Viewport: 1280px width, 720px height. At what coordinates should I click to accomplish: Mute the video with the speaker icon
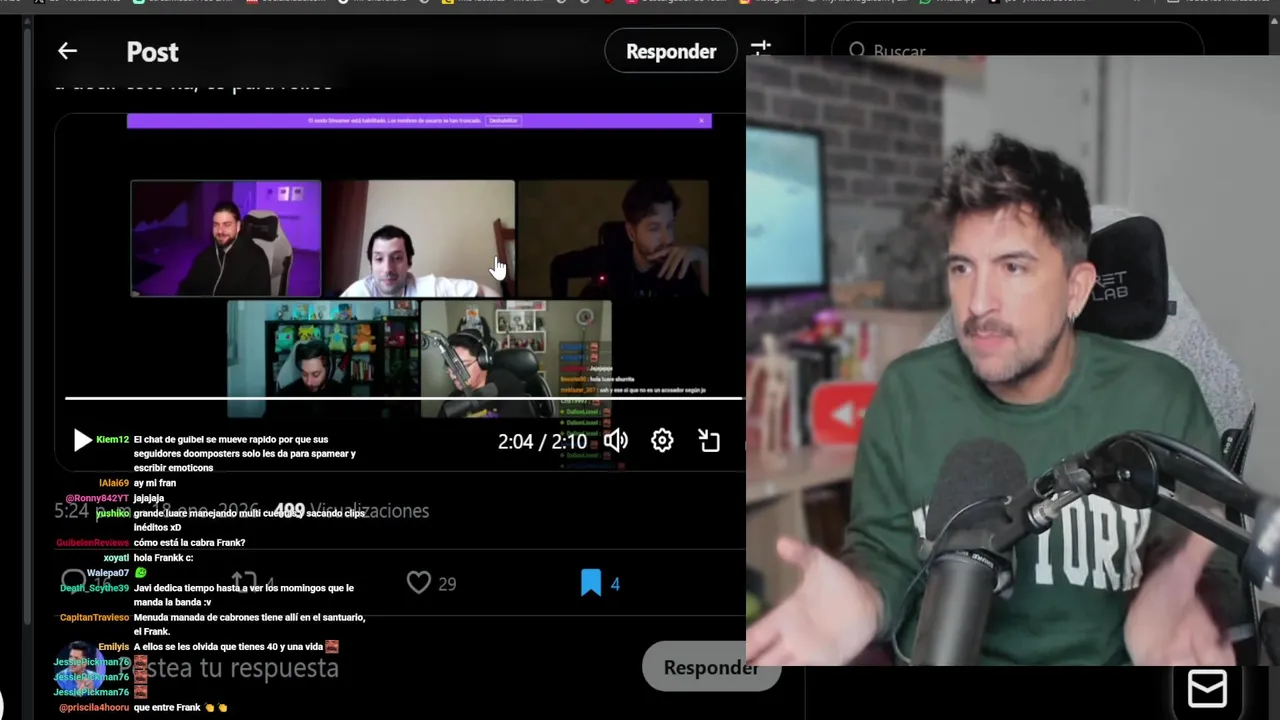click(x=615, y=440)
